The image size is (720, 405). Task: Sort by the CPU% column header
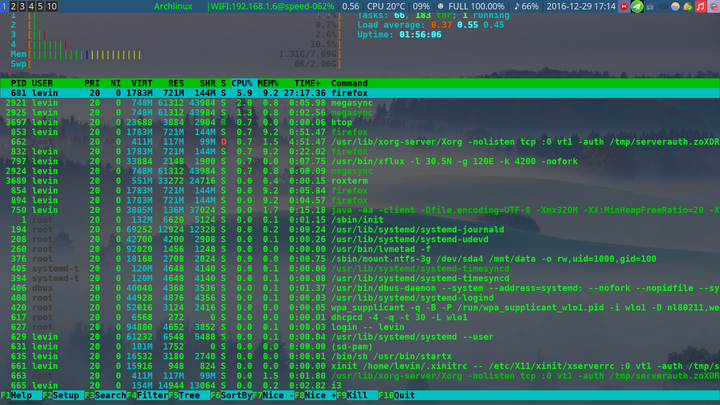pos(242,83)
